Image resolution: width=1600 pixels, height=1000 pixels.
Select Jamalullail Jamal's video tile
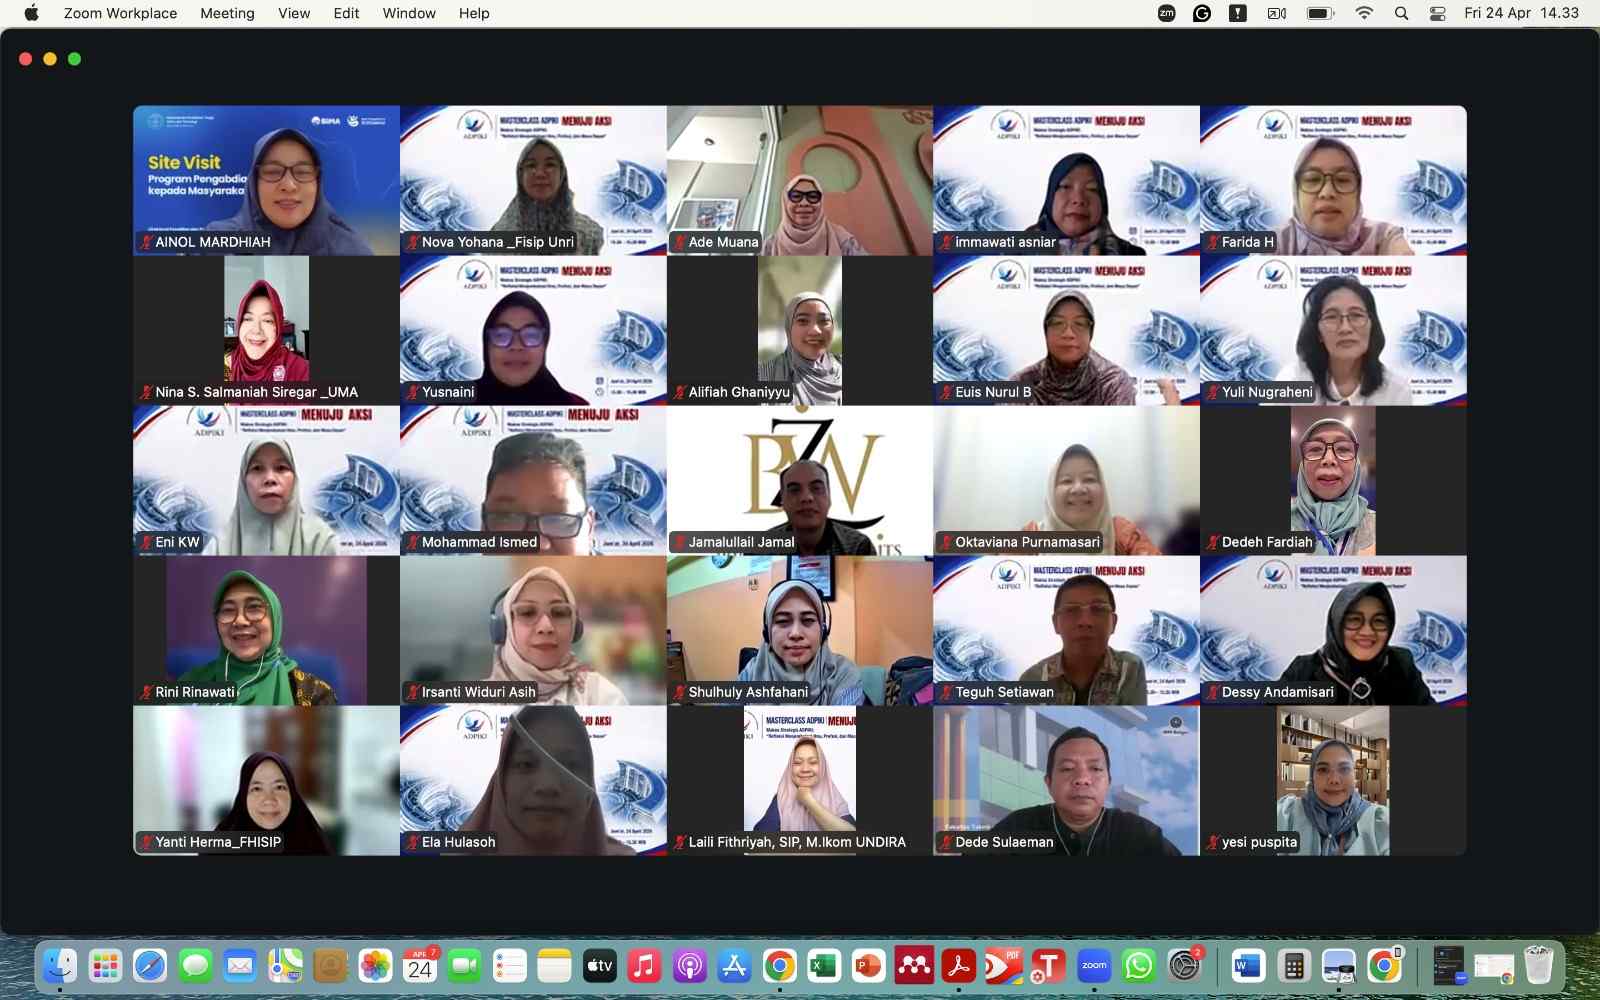tap(800, 480)
